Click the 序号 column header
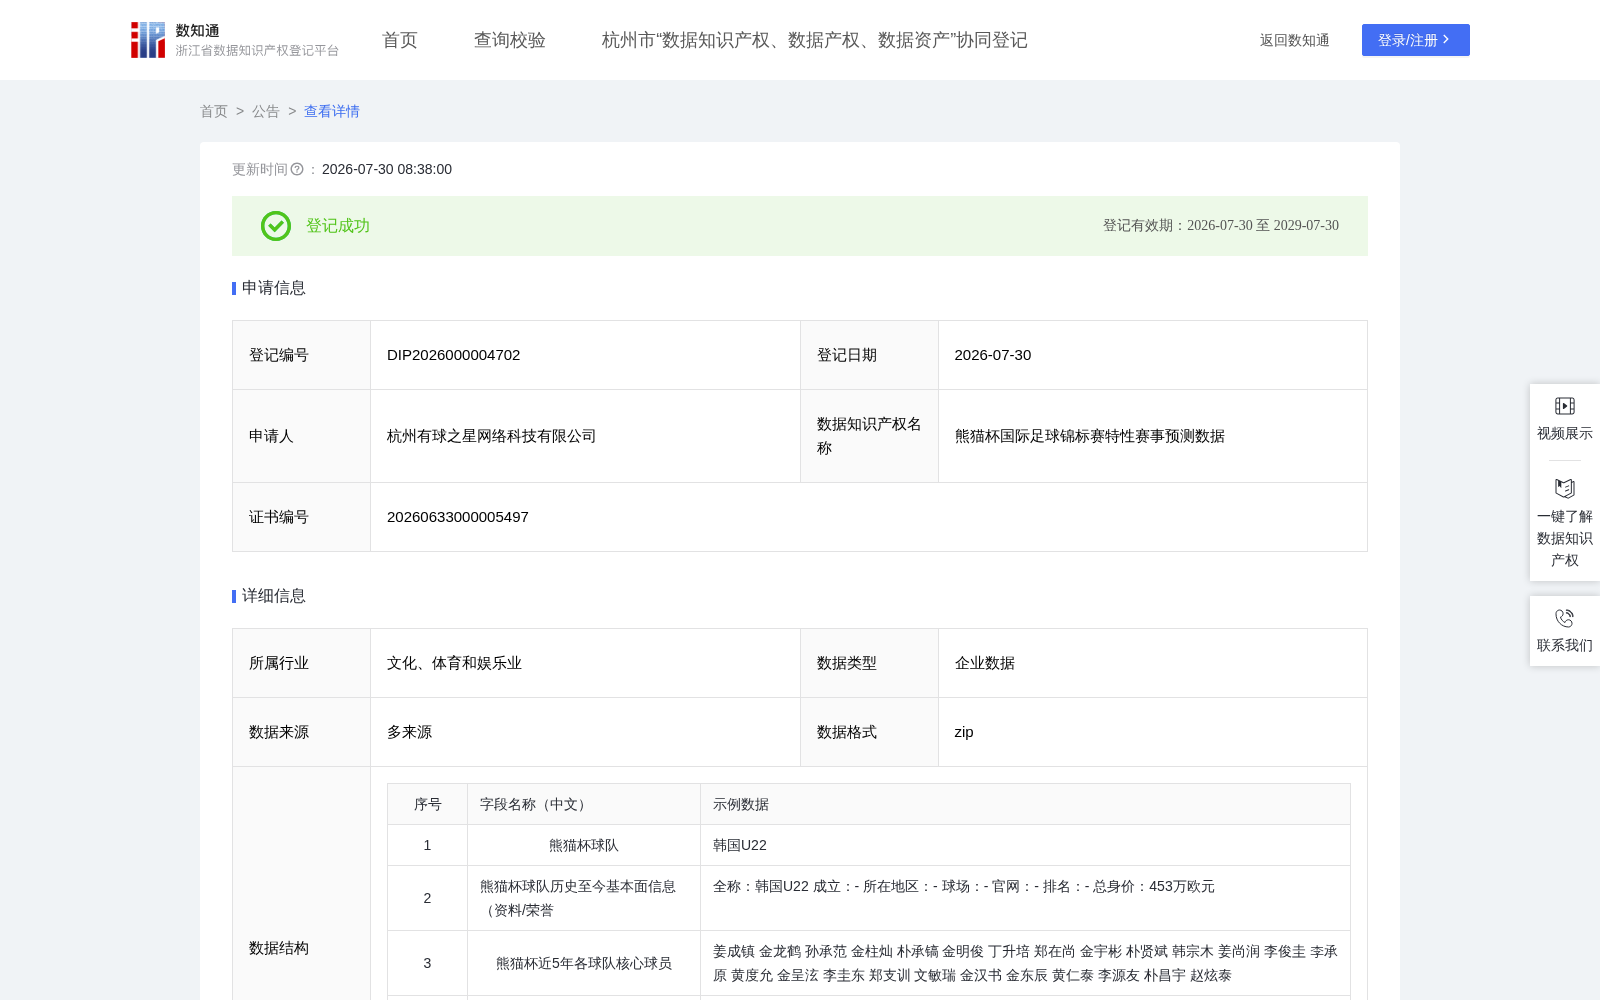Viewport: 1600px width, 1000px height. coord(428,804)
